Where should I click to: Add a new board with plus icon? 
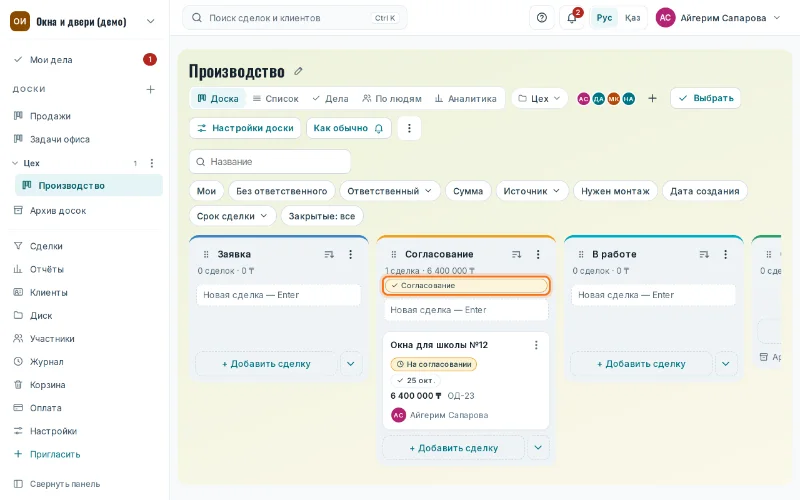click(x=151, y=89)
